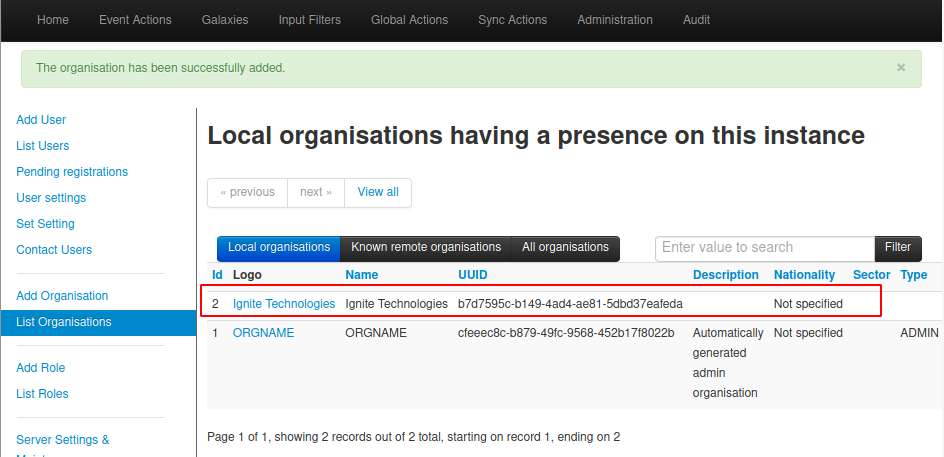Sort by UUID column header

click(473, 275)
